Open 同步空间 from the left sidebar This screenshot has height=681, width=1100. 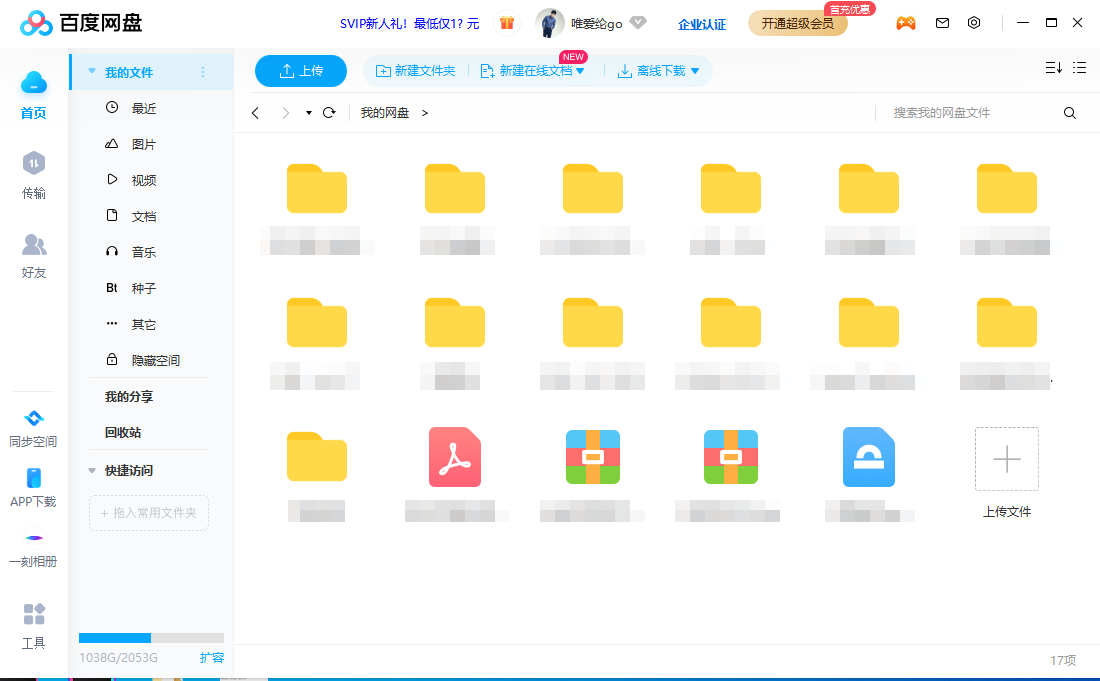coord(33,425)
